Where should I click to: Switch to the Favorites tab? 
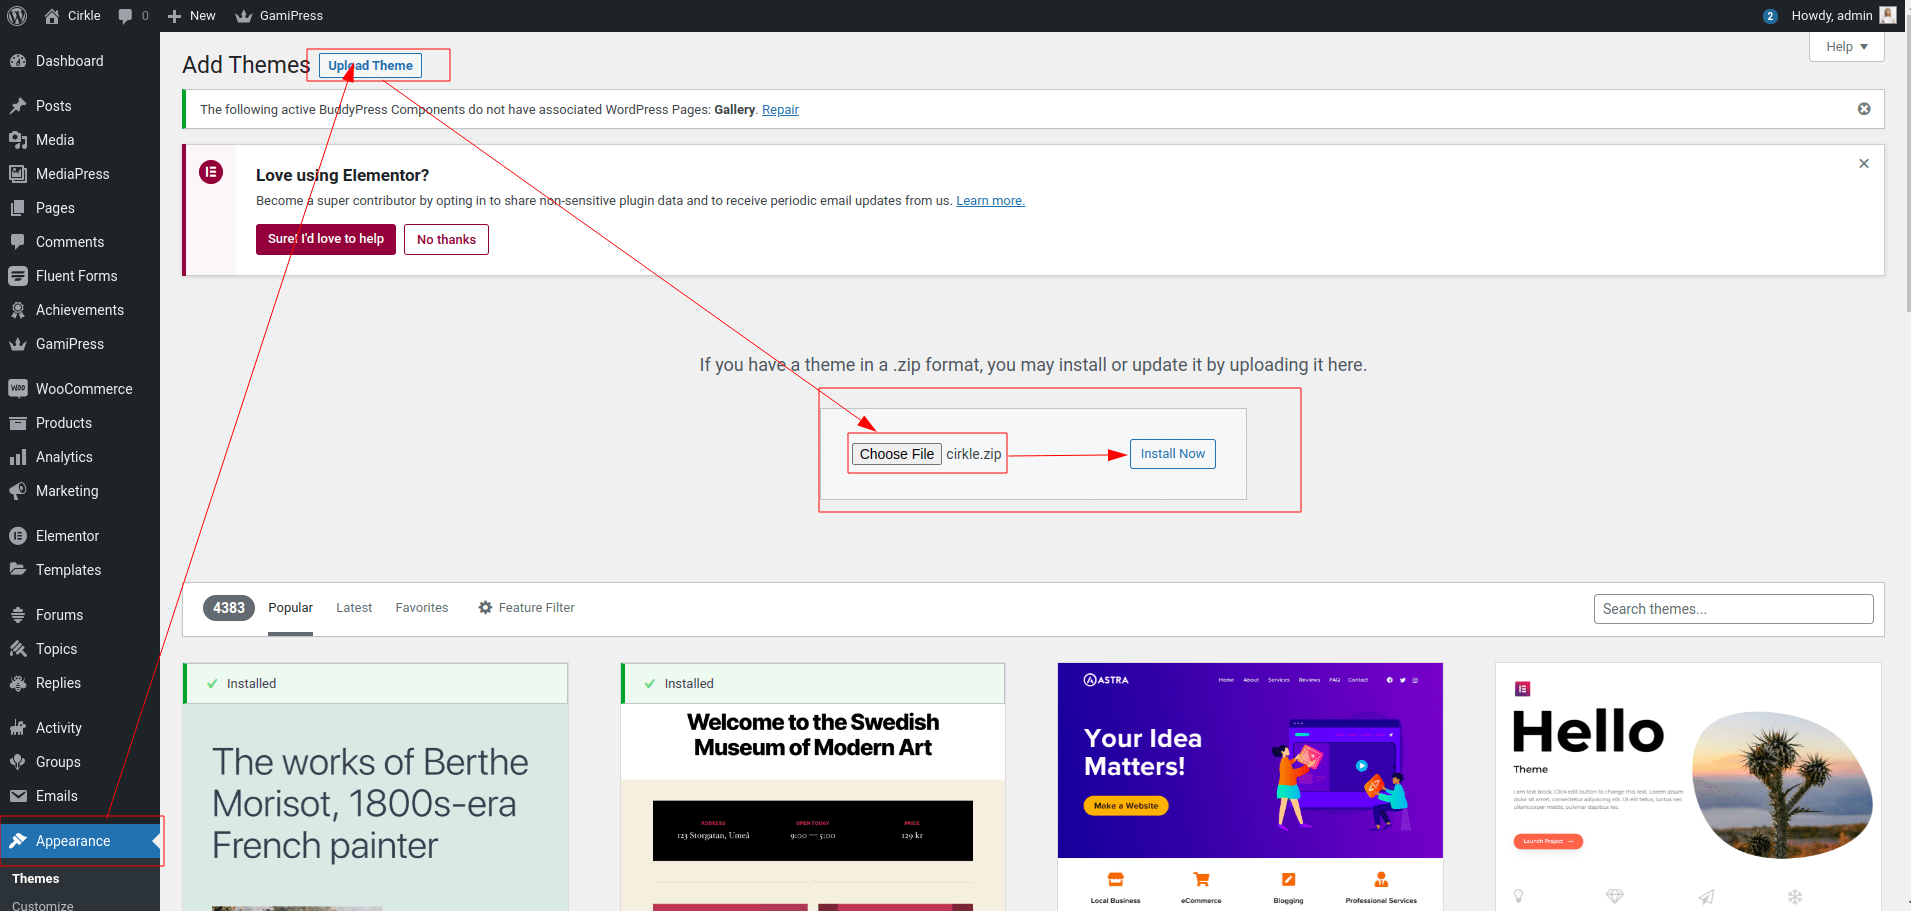click(422, 608)
